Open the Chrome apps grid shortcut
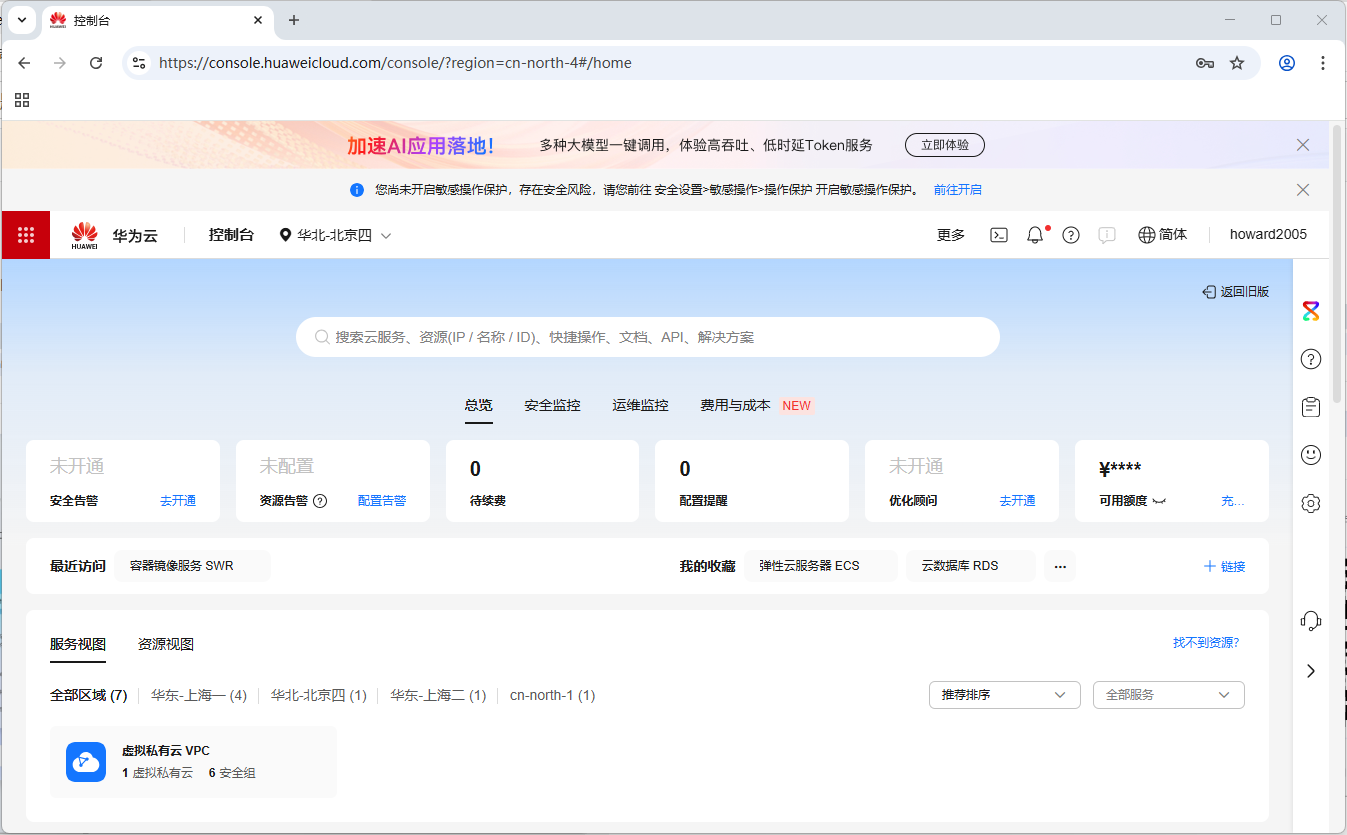1347x835 pixels. pos(22,100)
